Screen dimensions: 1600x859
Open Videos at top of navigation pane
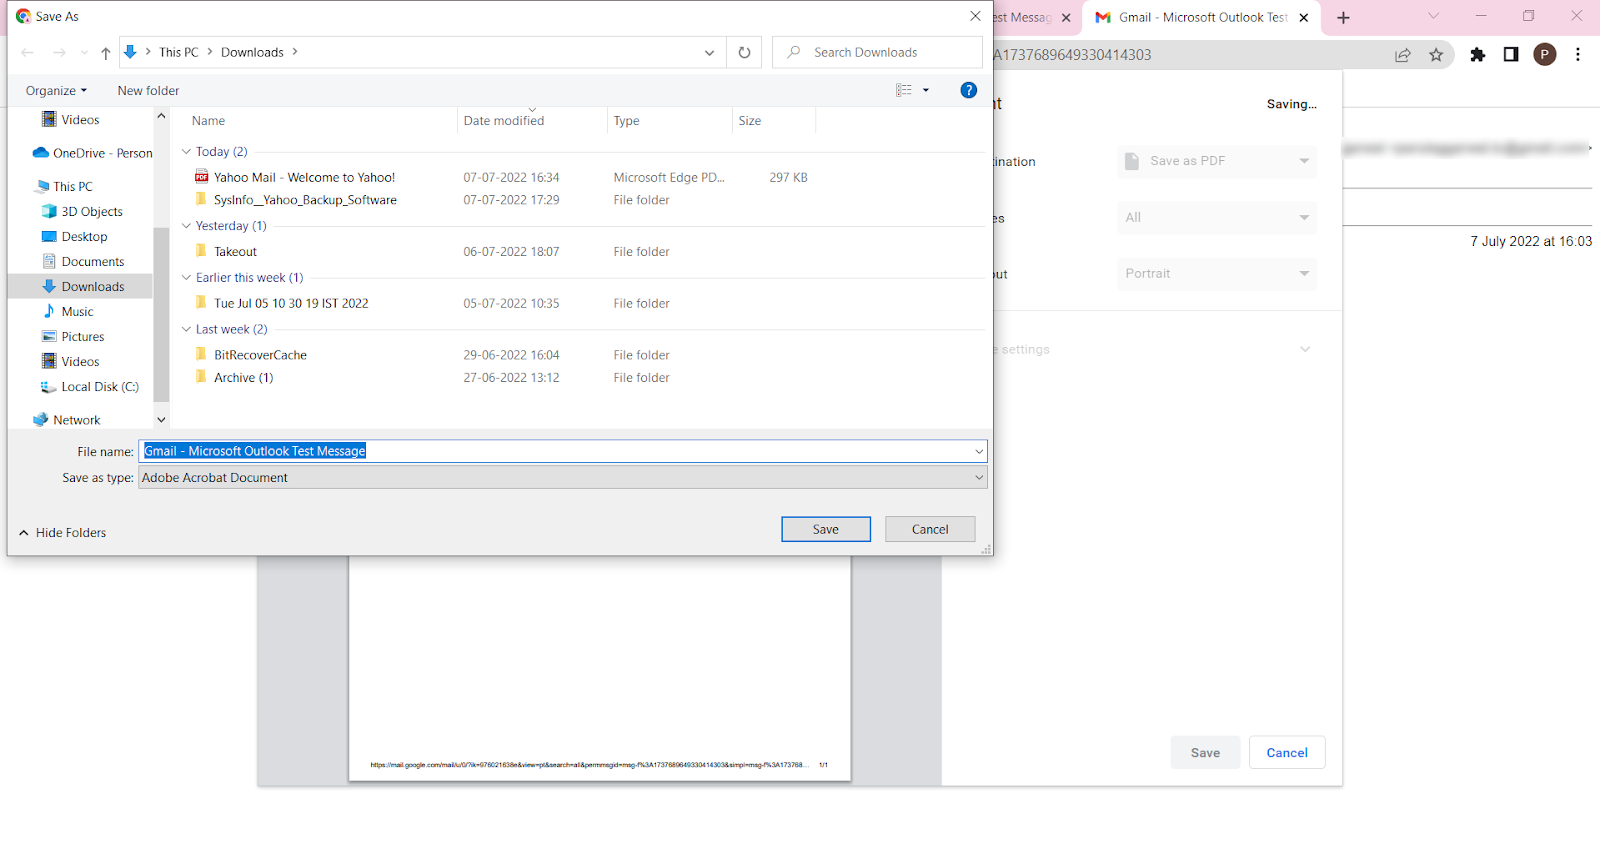click(x=80, y=120)
